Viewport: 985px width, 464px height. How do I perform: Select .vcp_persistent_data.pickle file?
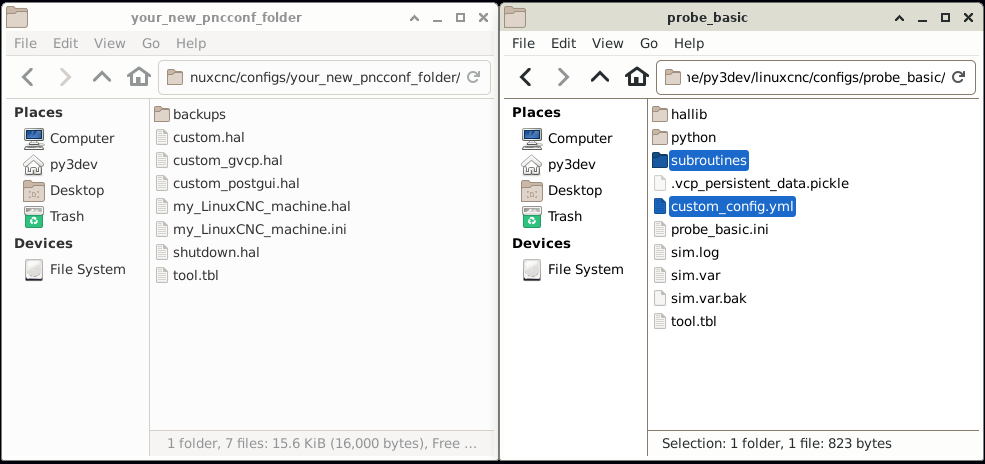coord(751,183)
